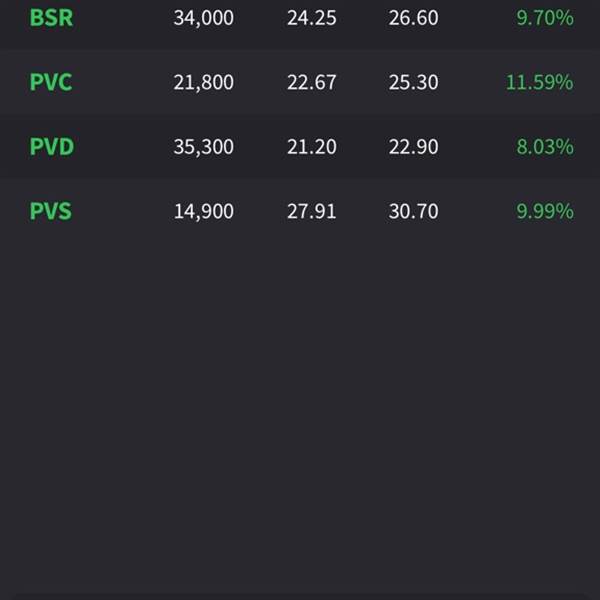Select PVD volume 35,300

click(x=204, y=147)
